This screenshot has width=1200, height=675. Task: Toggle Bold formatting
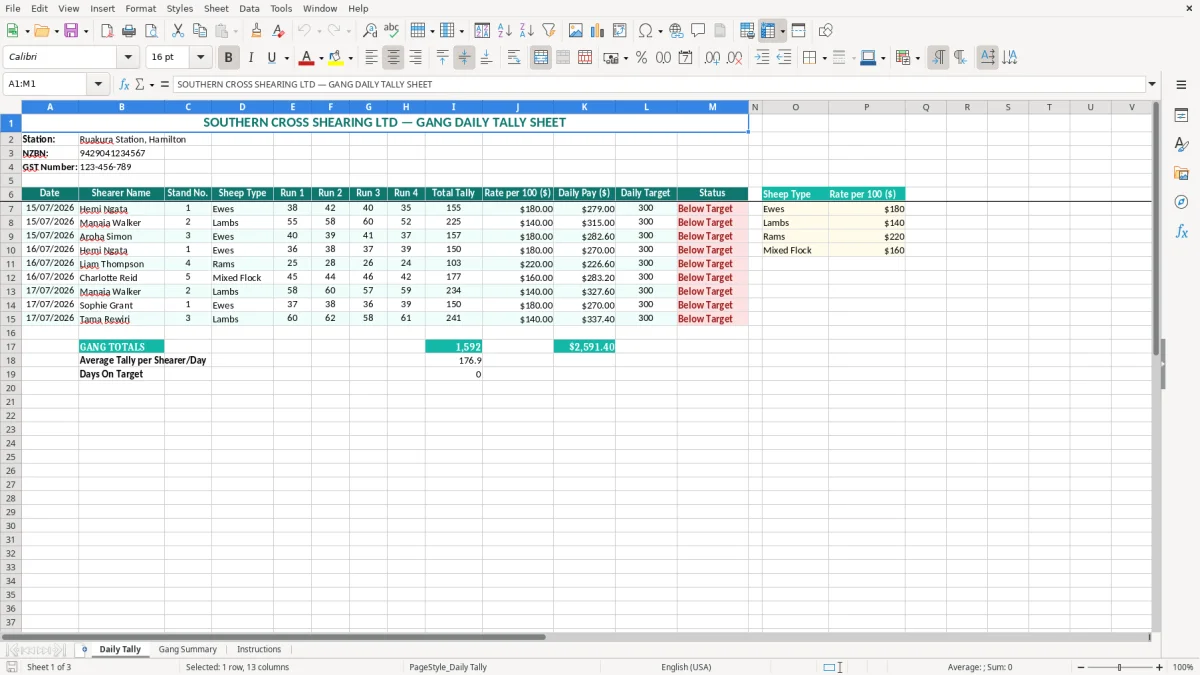[228, 58]
